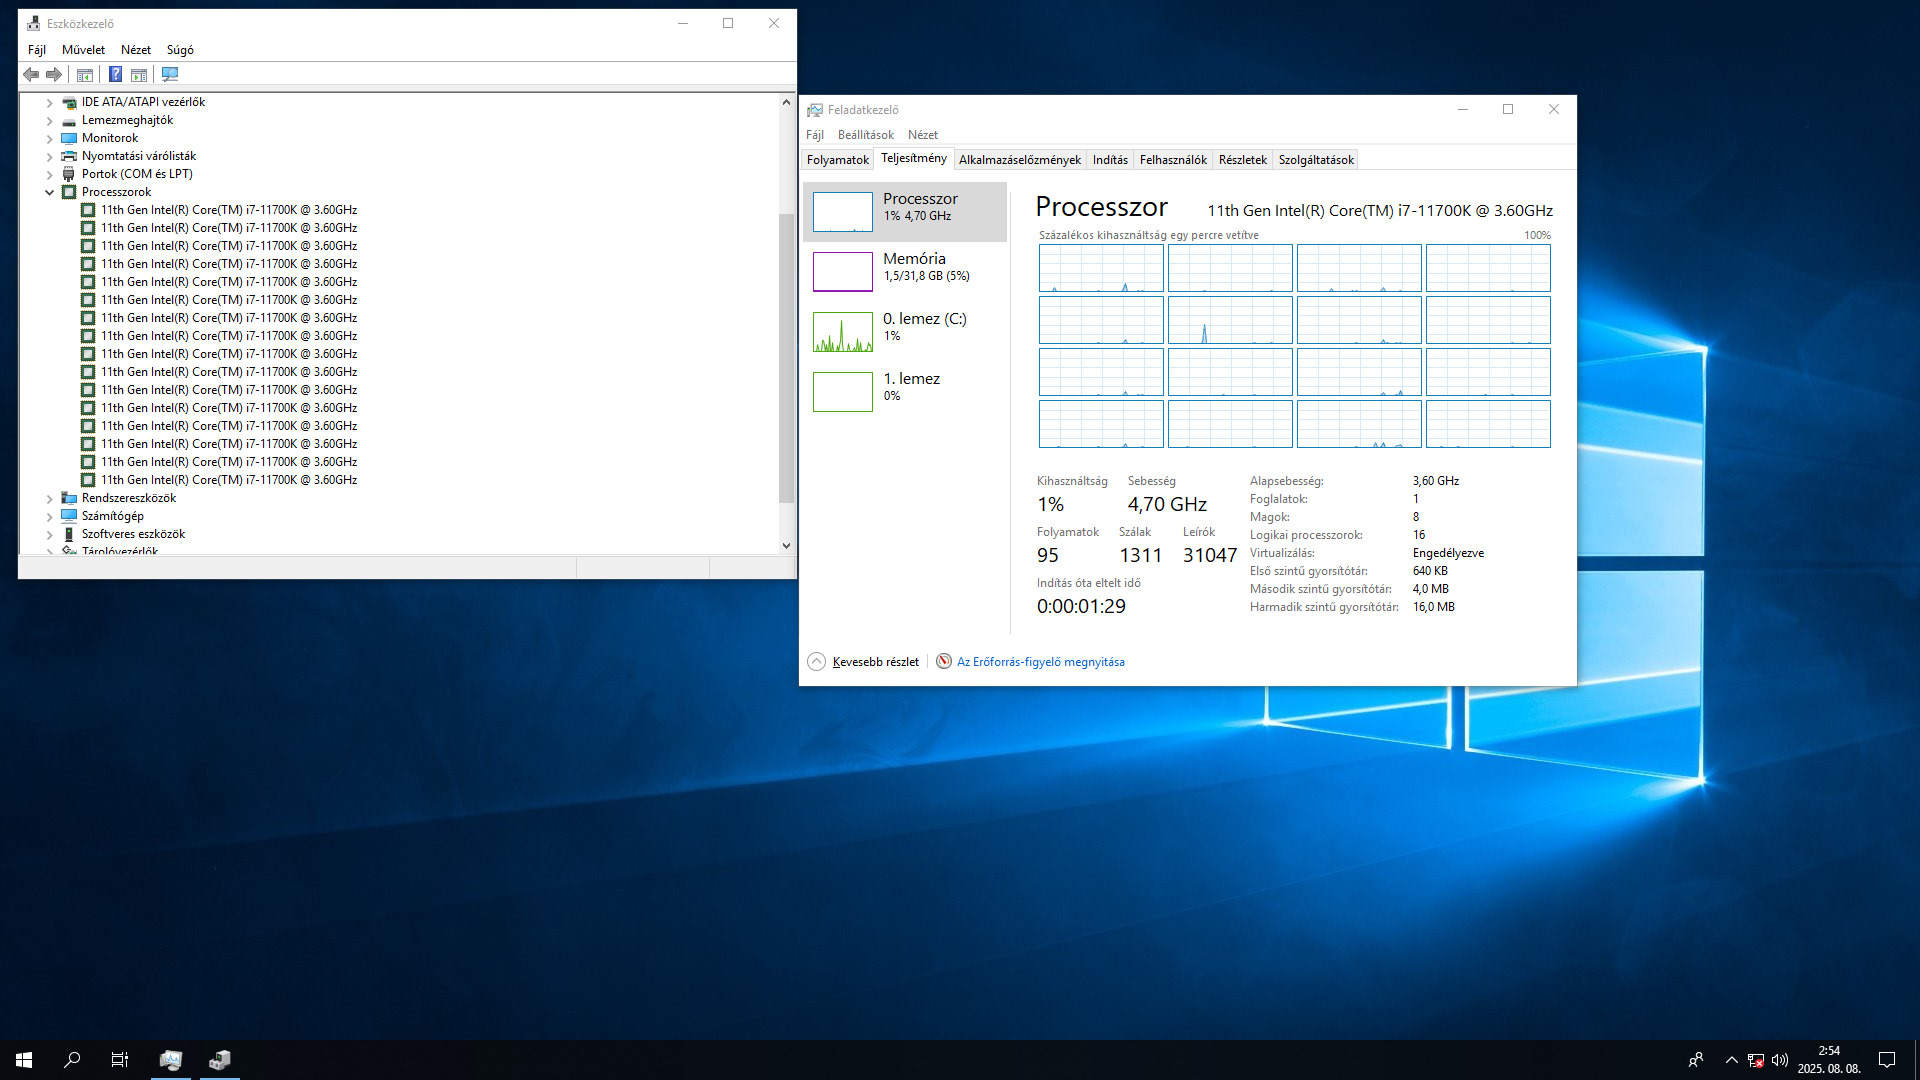Open the Művelet menu in Eszközkezelő
The height and width of the screenshot is (1080, 1920).
tap(83, 50)
